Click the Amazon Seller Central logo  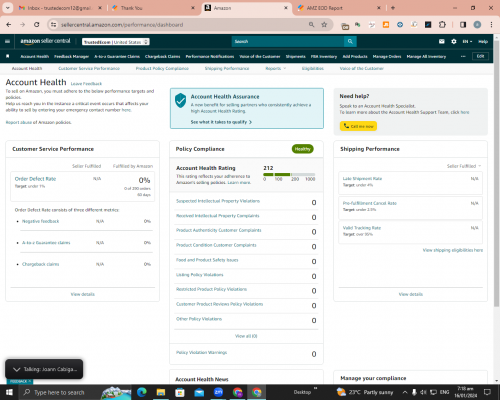tap(45, 41)
